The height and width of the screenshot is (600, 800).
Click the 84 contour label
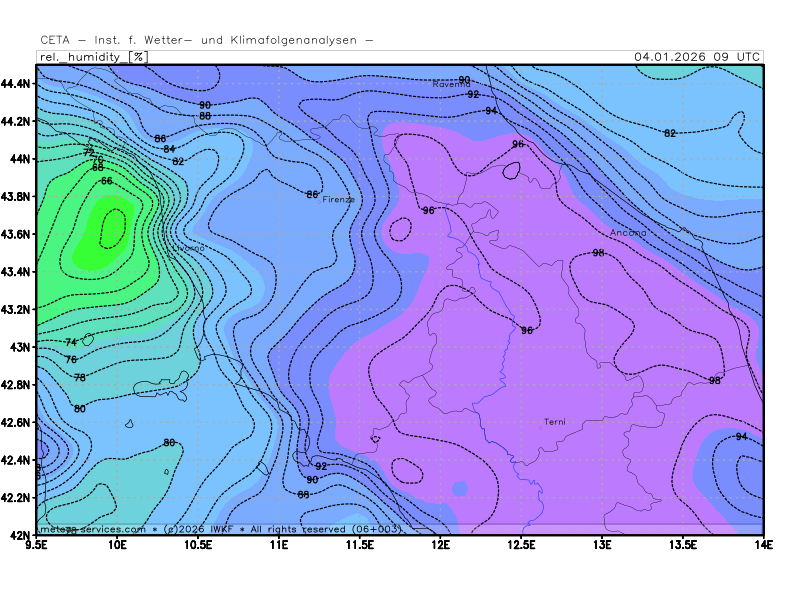click(169, 149)
